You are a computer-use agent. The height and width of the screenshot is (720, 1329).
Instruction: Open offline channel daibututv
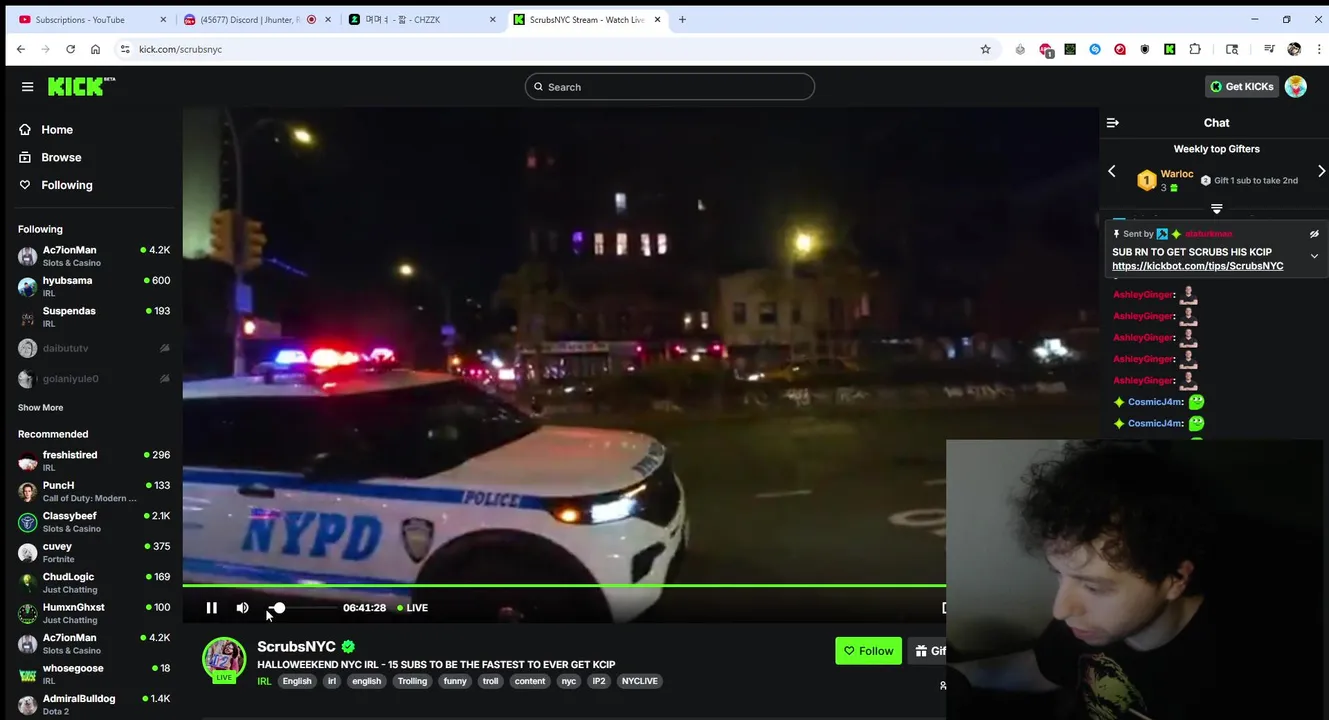pyautogui.click(x=94, y=348)
